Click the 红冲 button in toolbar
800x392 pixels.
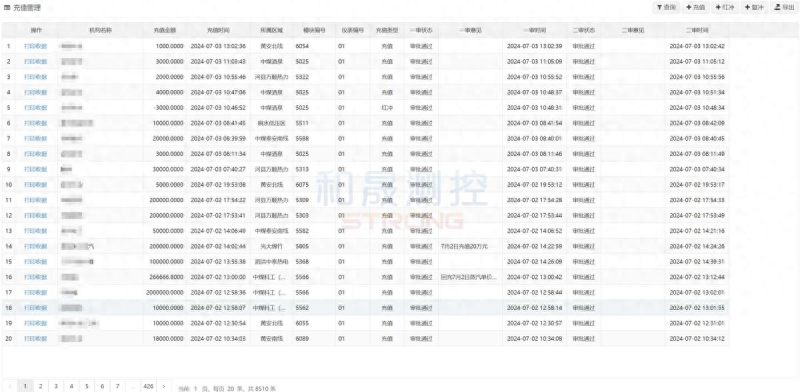click(724, 7)
